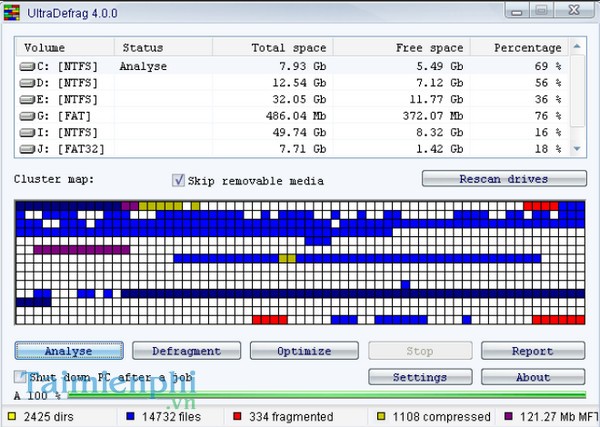Viewport: 600px width, 427px height.
Task: Click the volume list scroll down arrow
Action: tap(577, 149)
